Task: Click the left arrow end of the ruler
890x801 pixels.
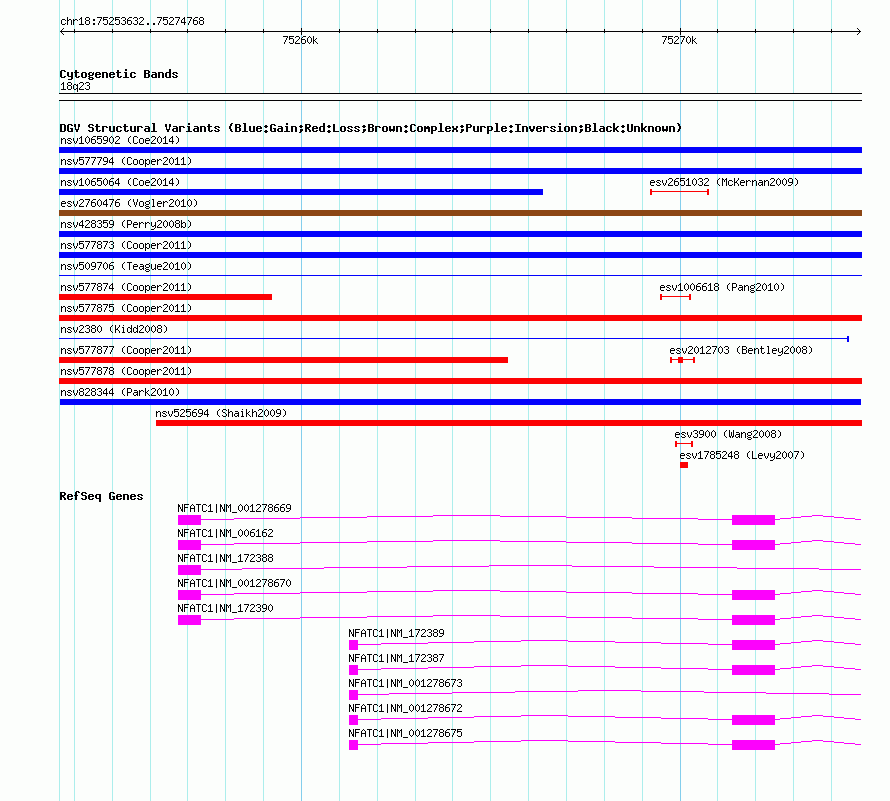Action: click(x=63, y=31)
